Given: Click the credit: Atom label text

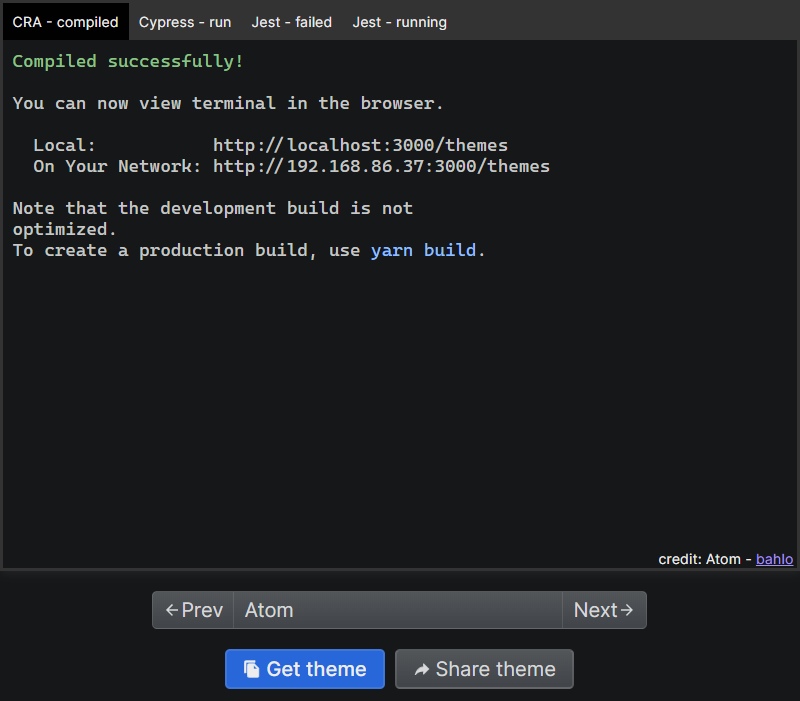Looking at the screenshot, I should [699, 559].
